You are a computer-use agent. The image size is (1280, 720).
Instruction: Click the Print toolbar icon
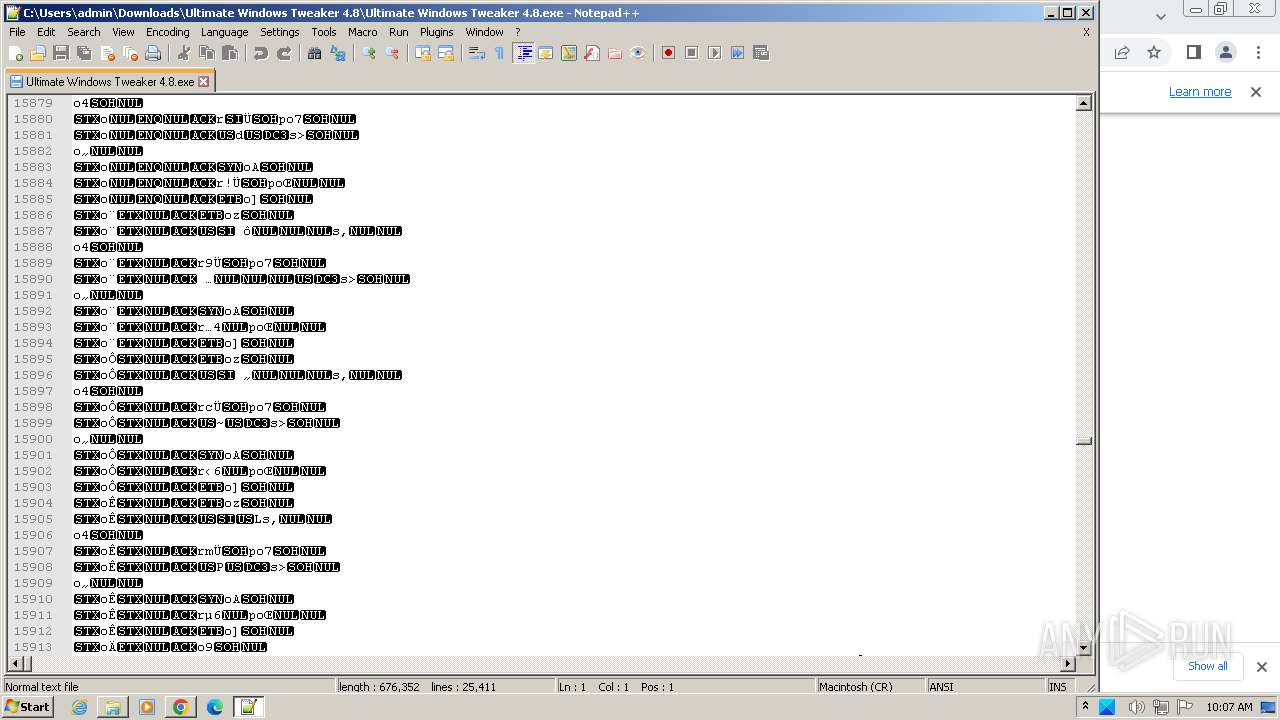point(153,53)
